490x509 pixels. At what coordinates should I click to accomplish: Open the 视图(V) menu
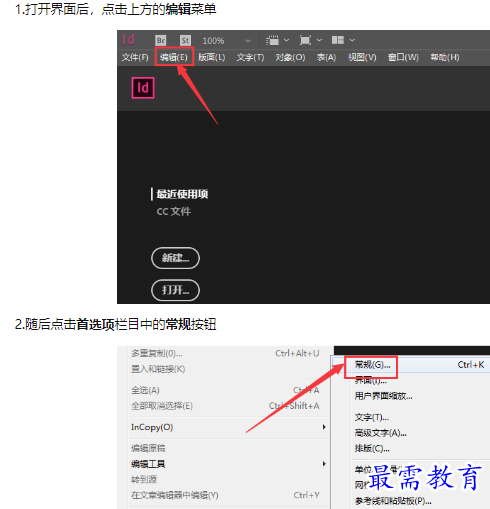(362, 57)
